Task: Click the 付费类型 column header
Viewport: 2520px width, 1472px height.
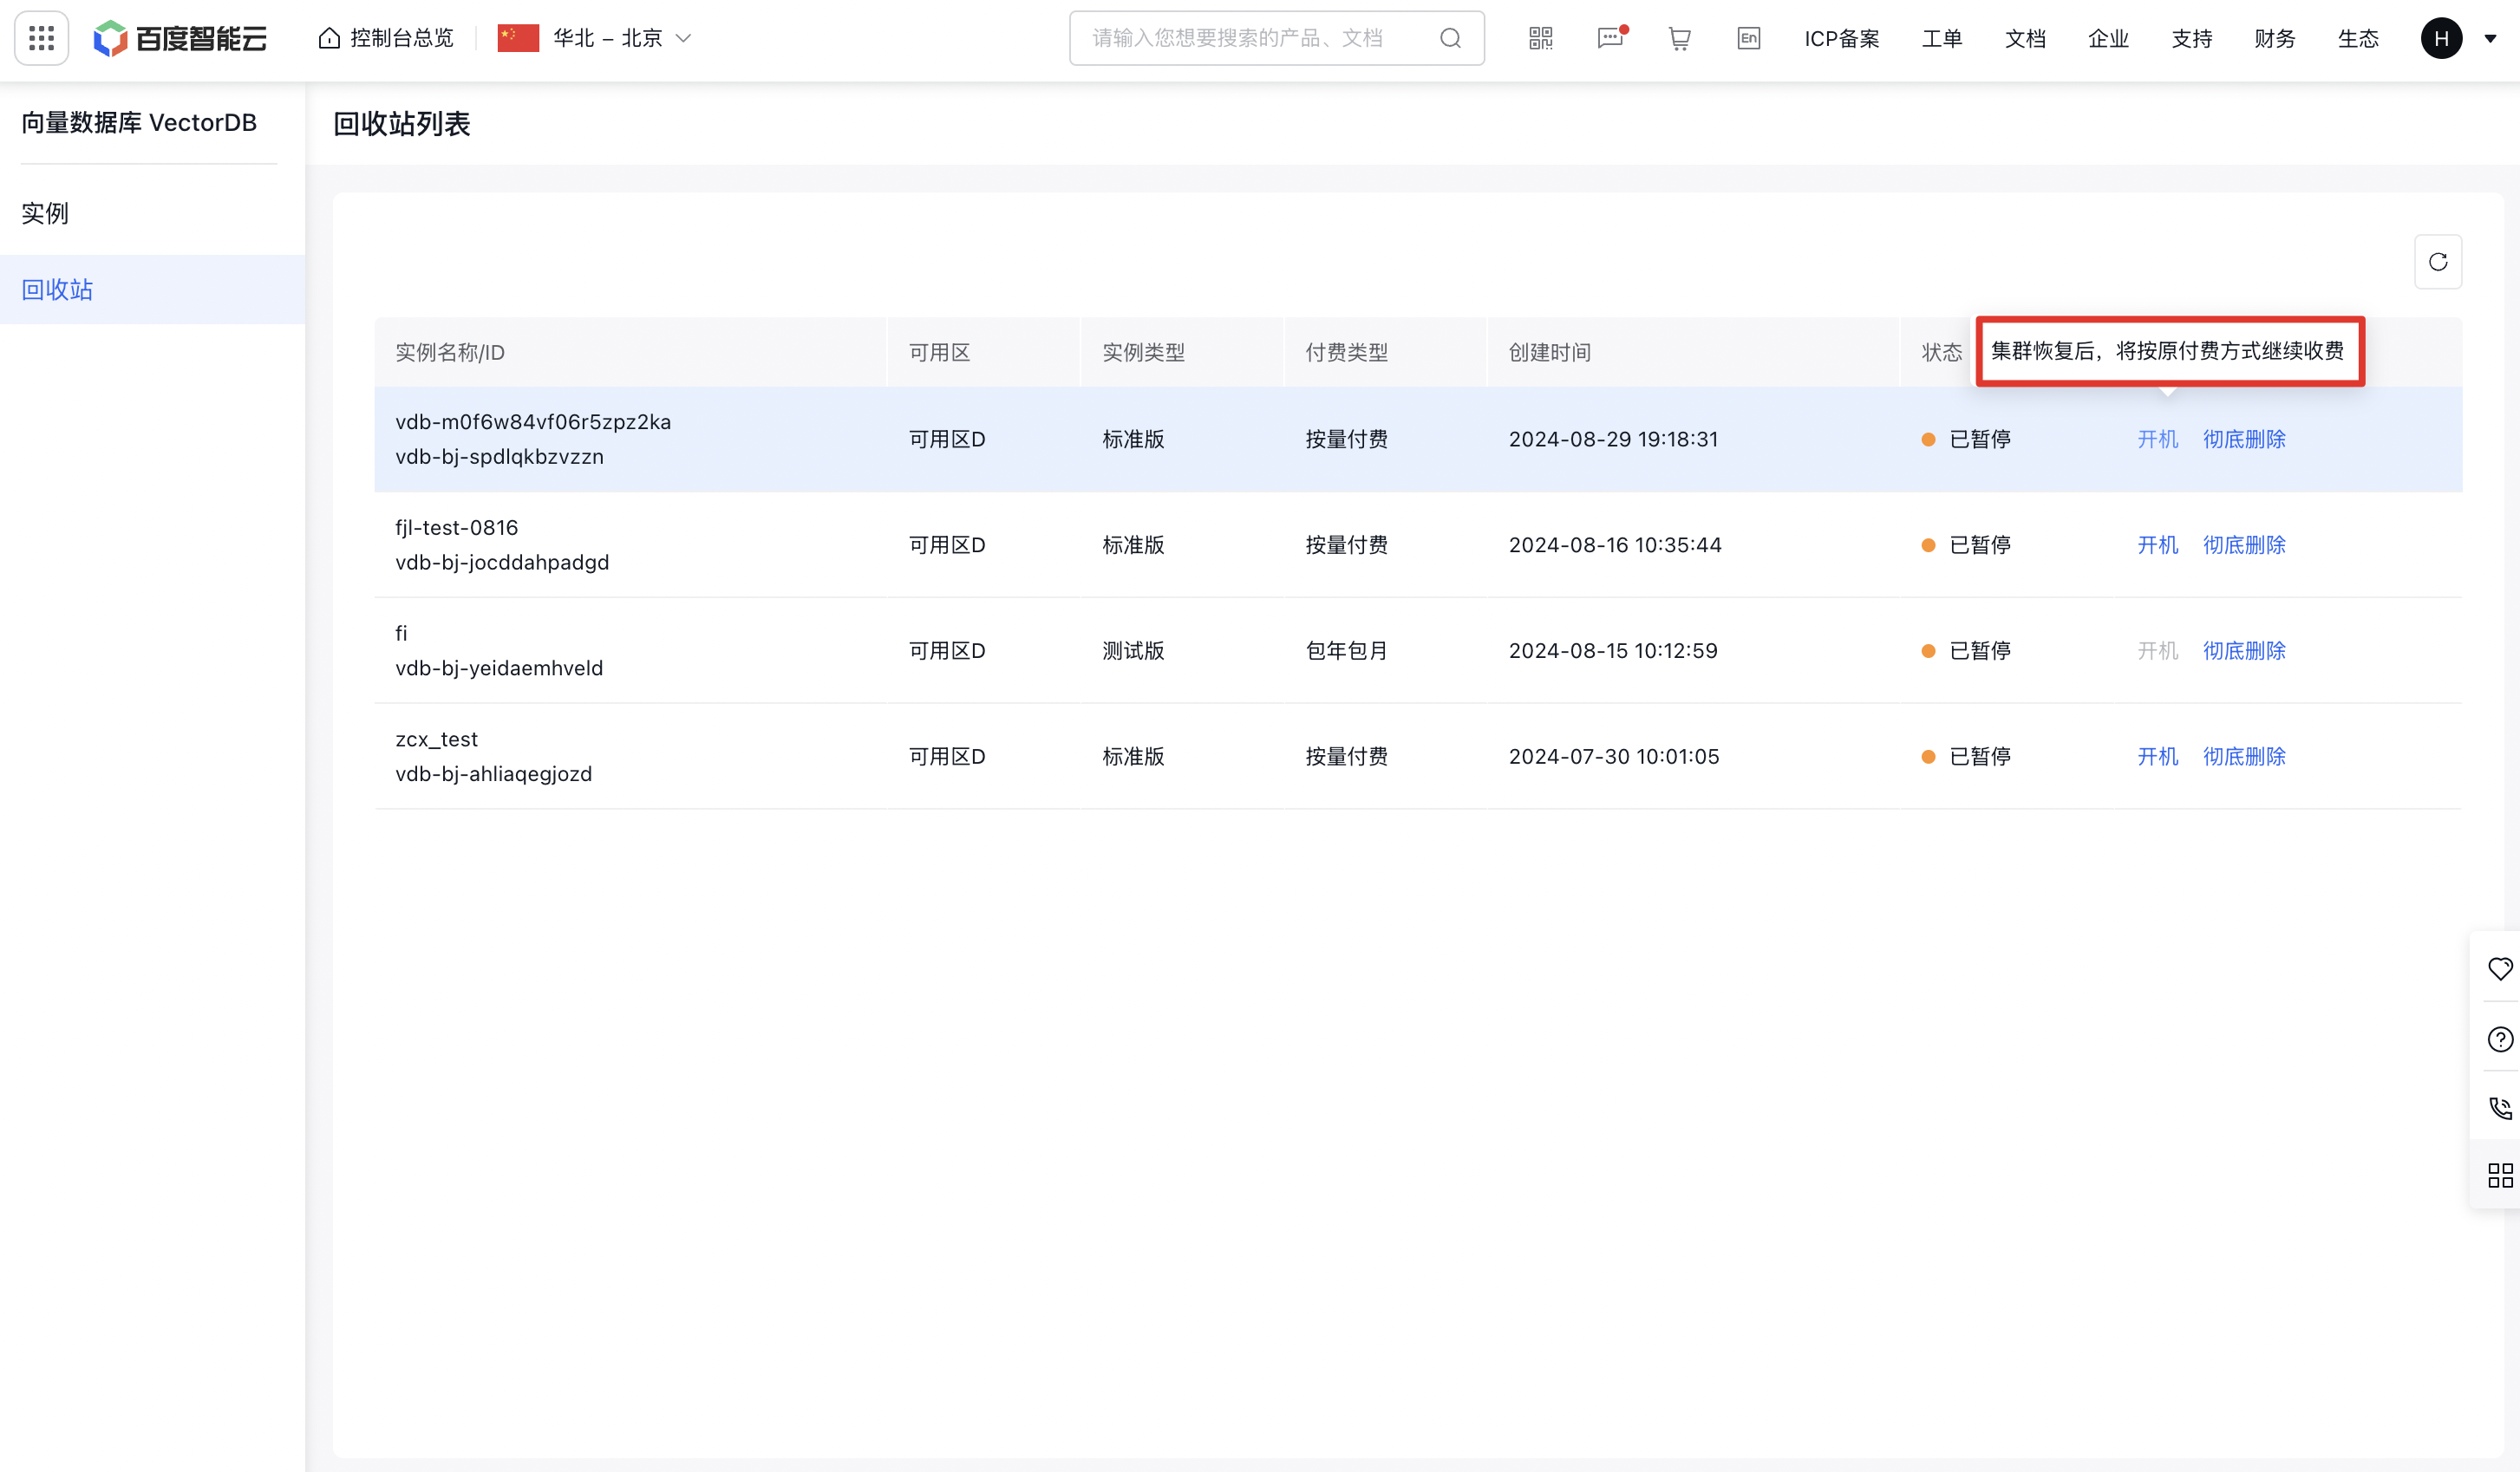Action: pos(1346,352)
